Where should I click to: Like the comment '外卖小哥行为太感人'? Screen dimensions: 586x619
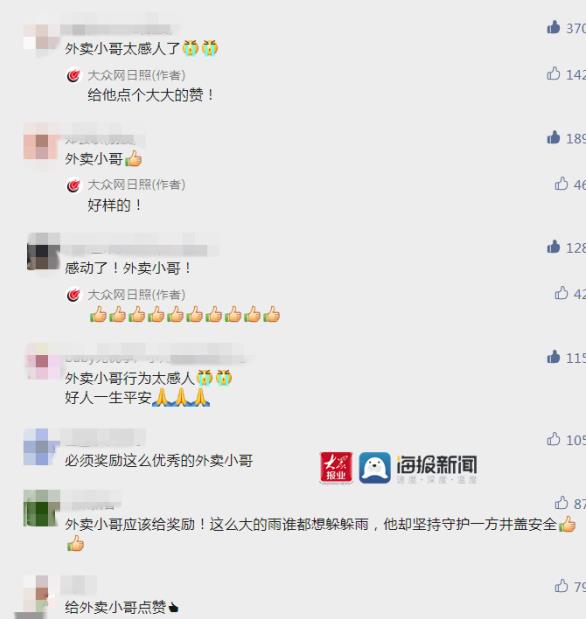[x=554, y=357]
